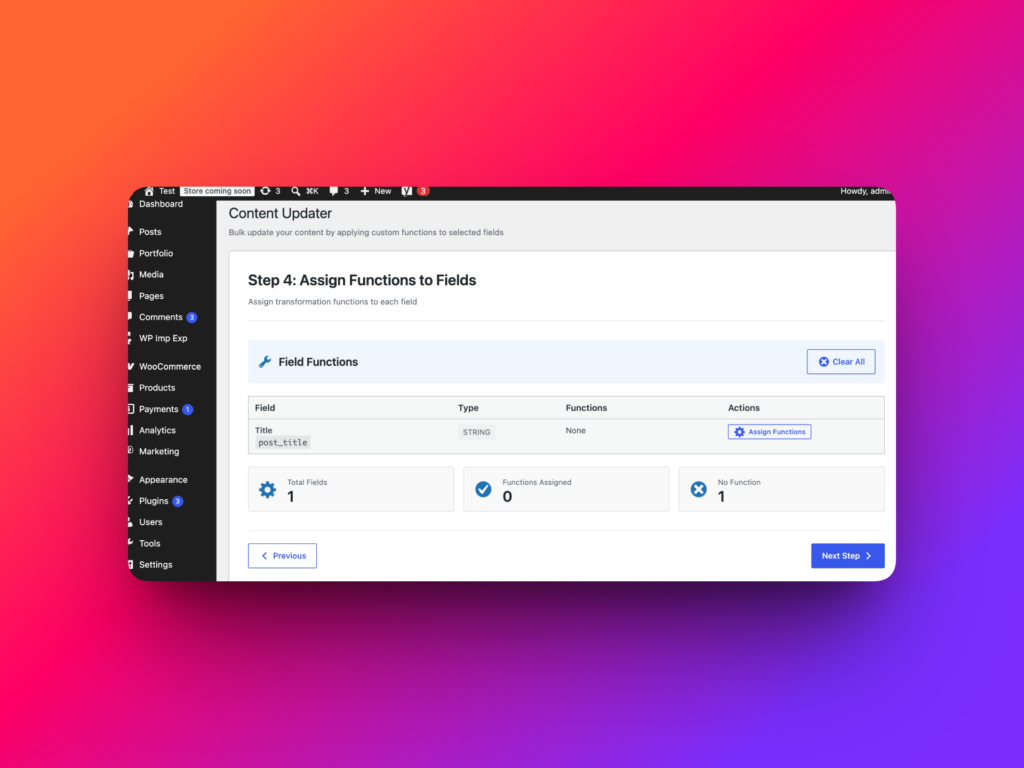Image resolution: width=1024 pixels, height=768 pixels.
Task: Open the comments bubble icon in admin bar
Action: pos(334,191)
